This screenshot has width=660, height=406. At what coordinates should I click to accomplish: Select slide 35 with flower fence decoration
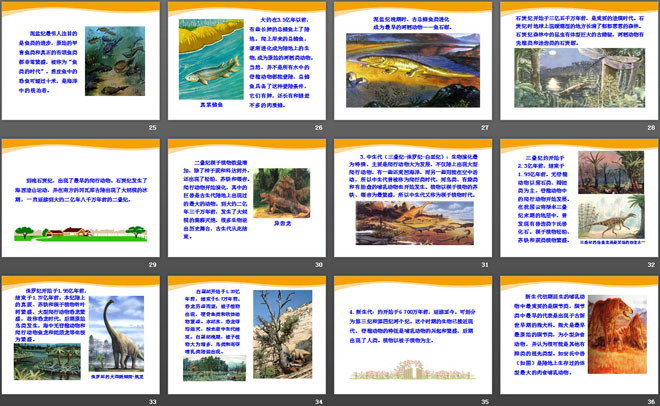[x=413, y=335]
